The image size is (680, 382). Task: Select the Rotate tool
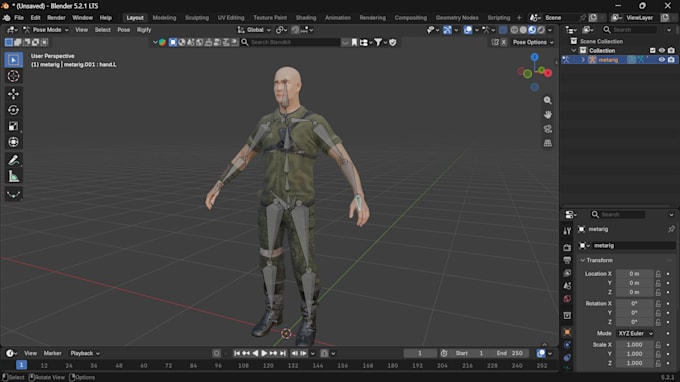point(13,110)
